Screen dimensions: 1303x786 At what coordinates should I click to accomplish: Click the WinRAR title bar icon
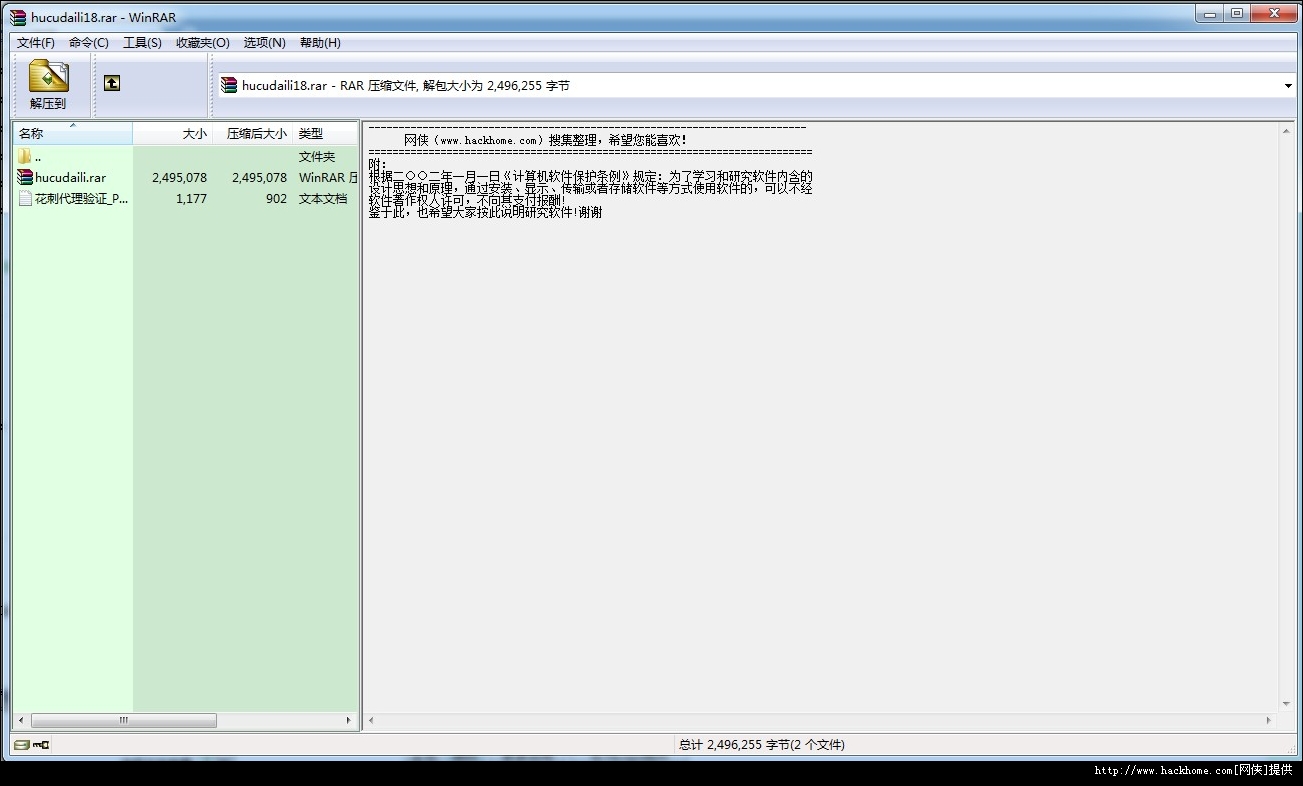point(17,17)
